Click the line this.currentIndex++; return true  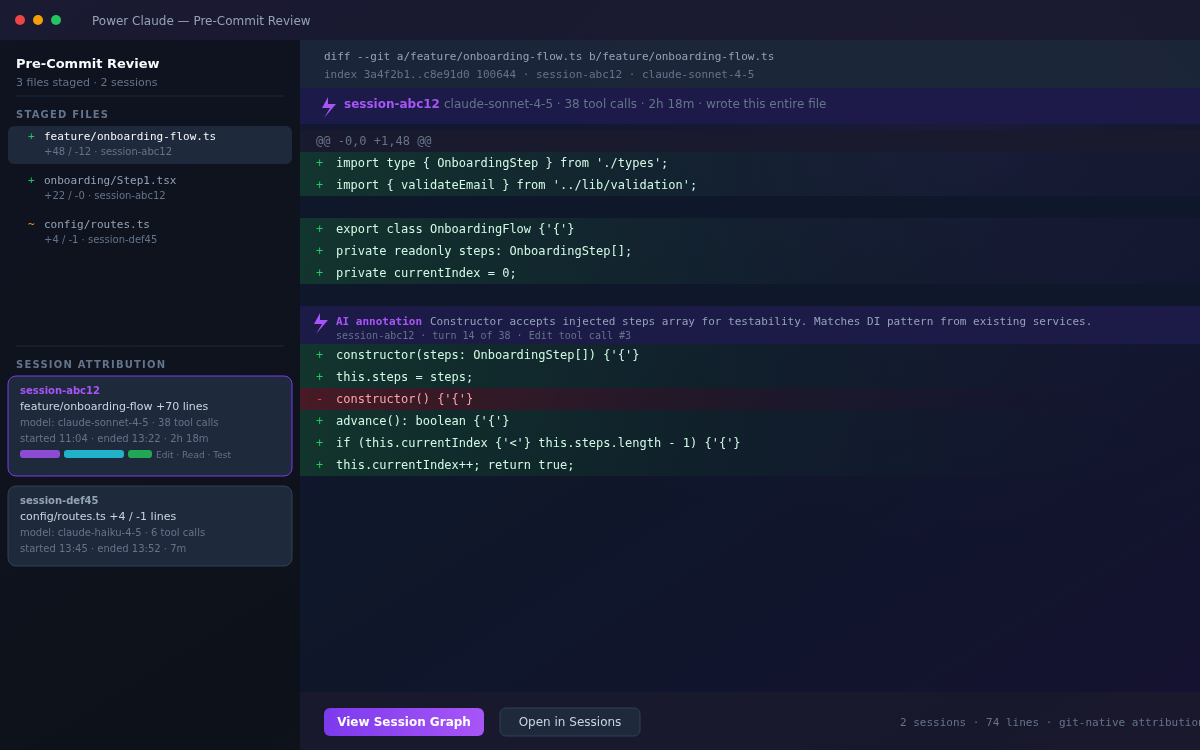[x=750, y=465]
